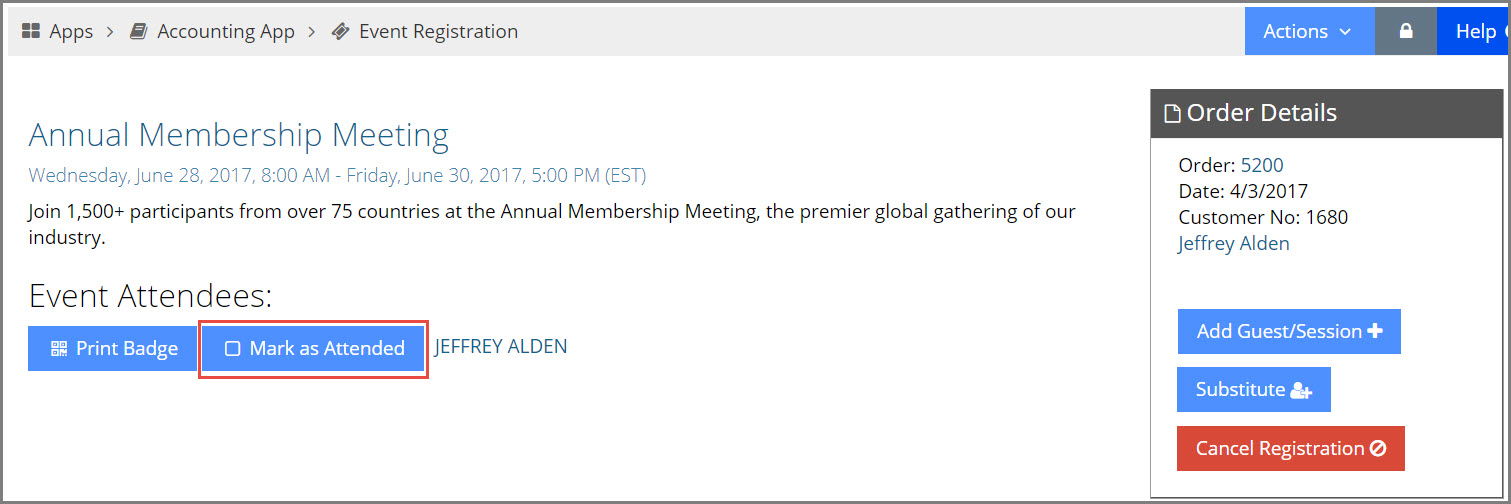Open the Help menu
Viewport: 1511px width, 504px height.
[1474, 32]
